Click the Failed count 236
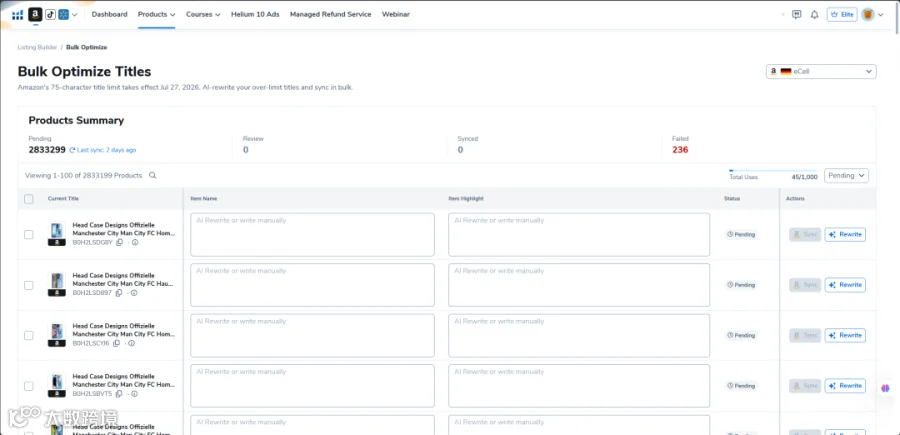The height and width of the screenshot is (435, 900). pyautogui.click(x=680, y=150)
